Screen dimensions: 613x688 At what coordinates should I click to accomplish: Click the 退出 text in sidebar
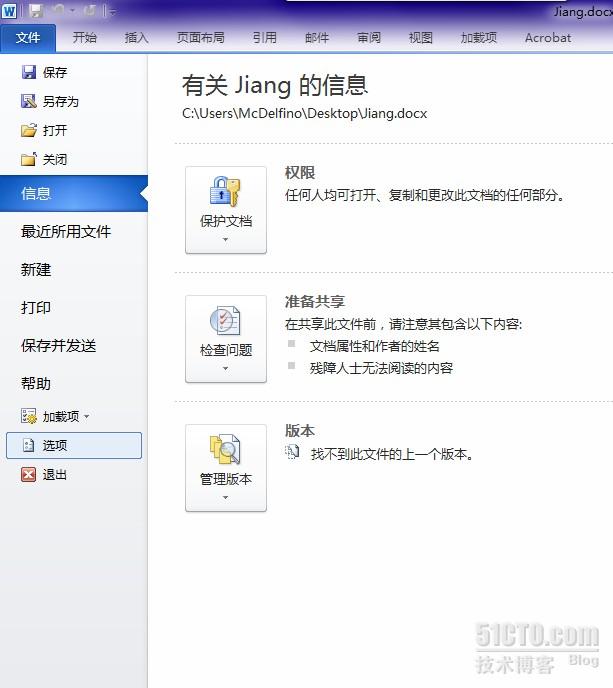tap(55, 475)
